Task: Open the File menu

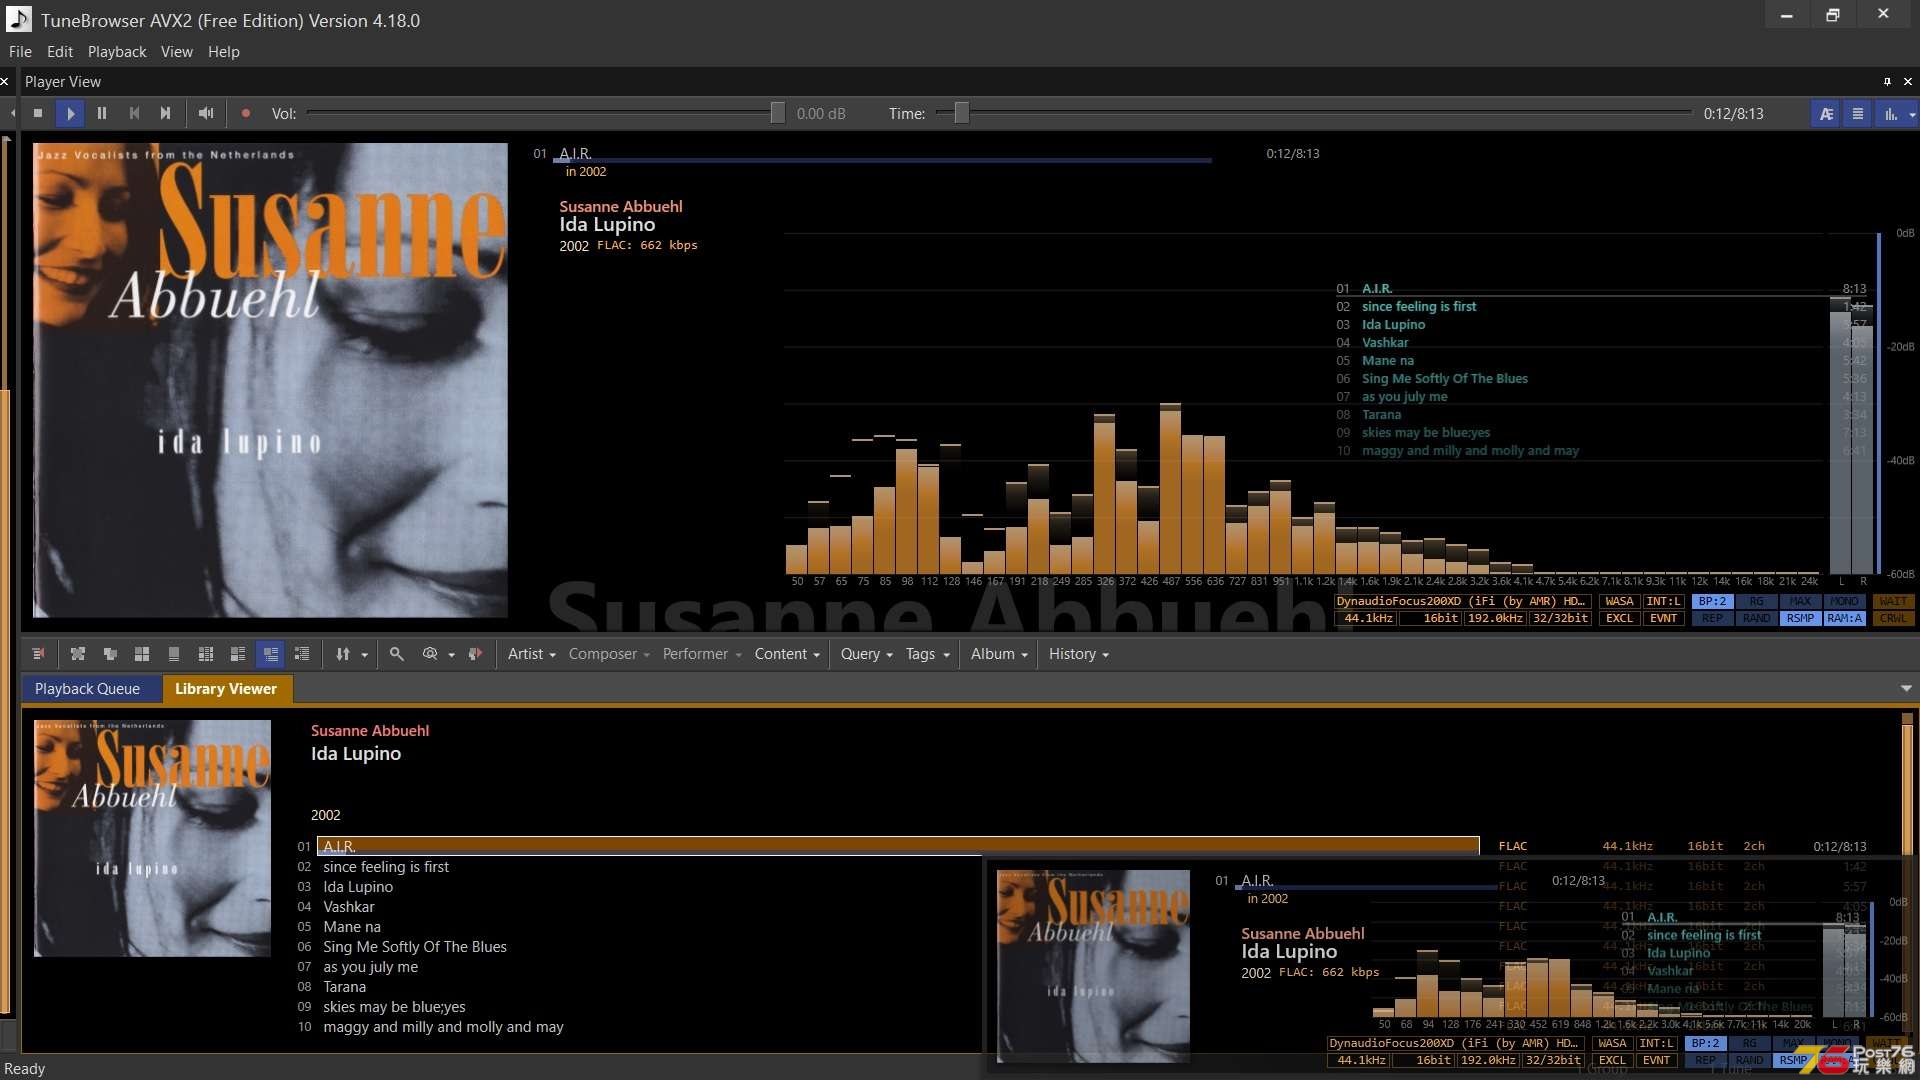Action: [x=20, y=52]
